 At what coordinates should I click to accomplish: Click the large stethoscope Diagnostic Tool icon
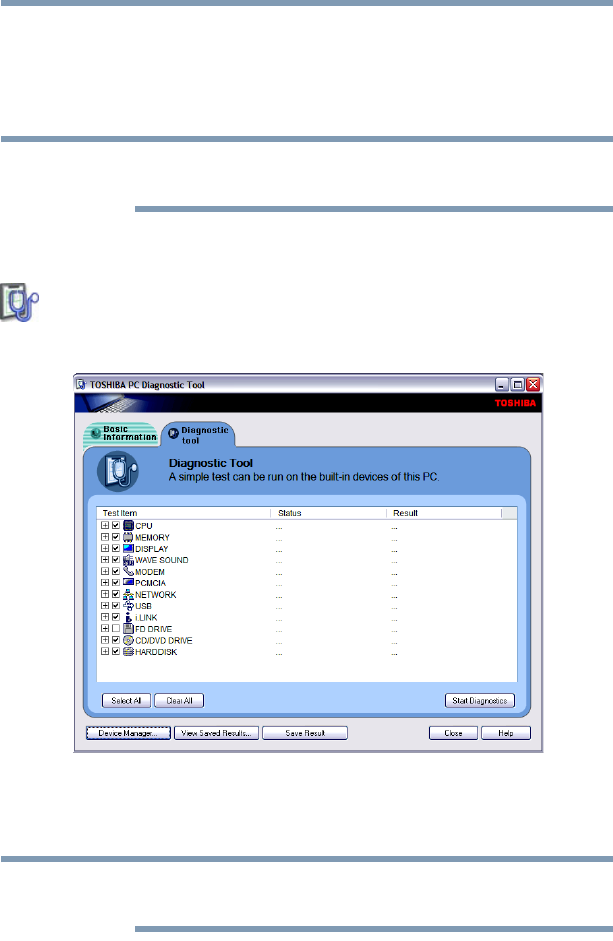click(118, 471)
